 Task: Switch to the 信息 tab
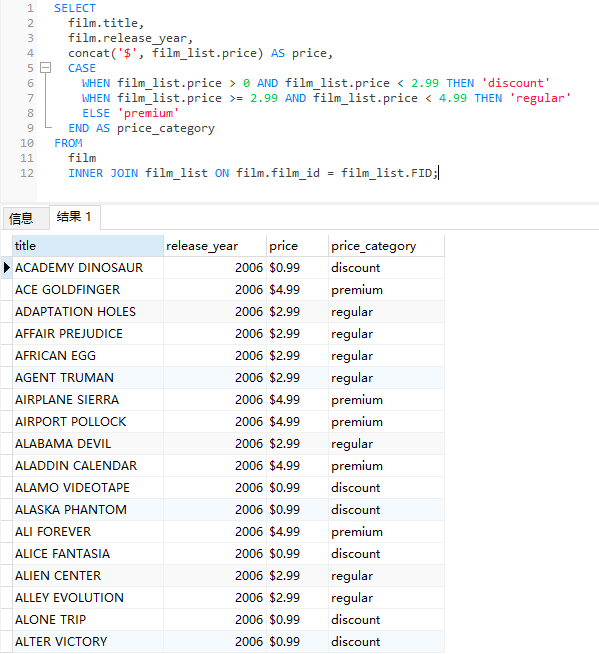click(x=21, y=218)
